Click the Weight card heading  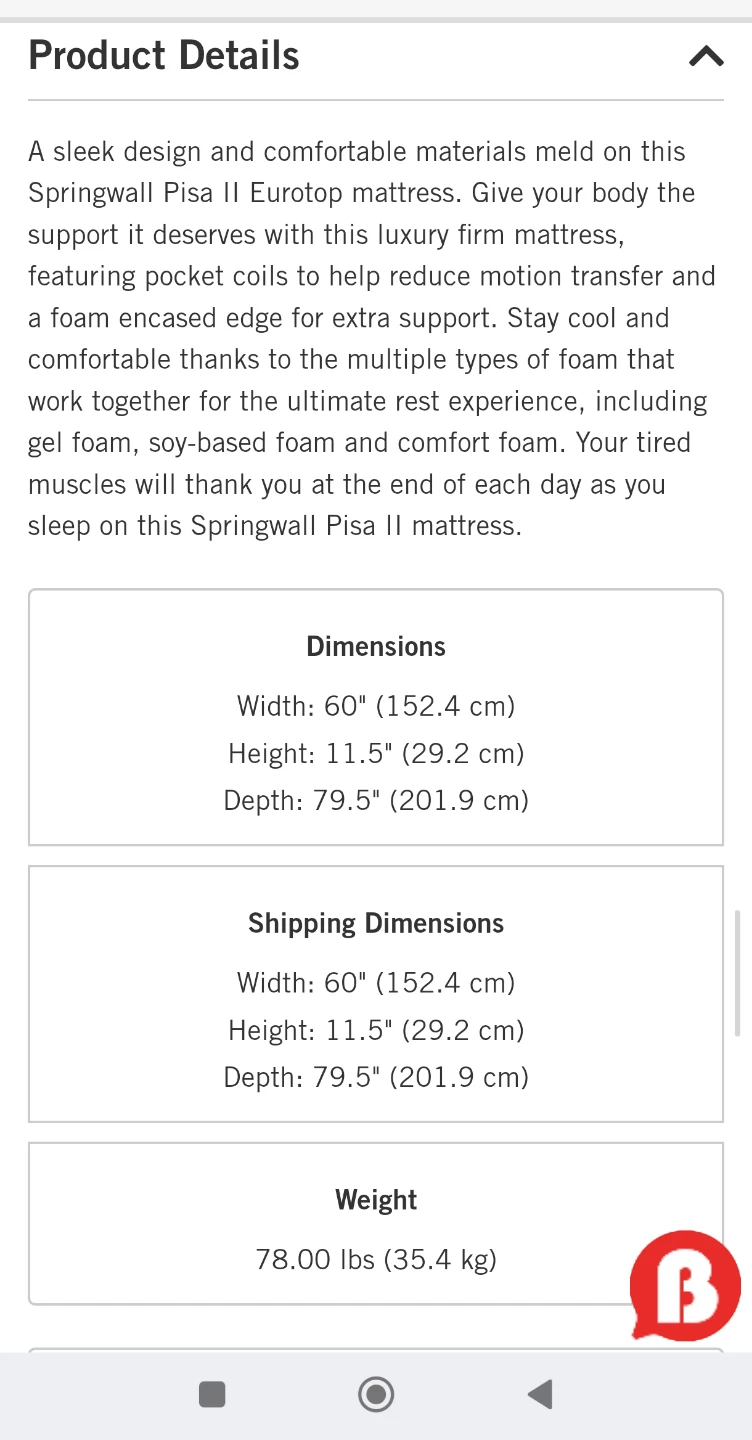[x=376, y=1200]
